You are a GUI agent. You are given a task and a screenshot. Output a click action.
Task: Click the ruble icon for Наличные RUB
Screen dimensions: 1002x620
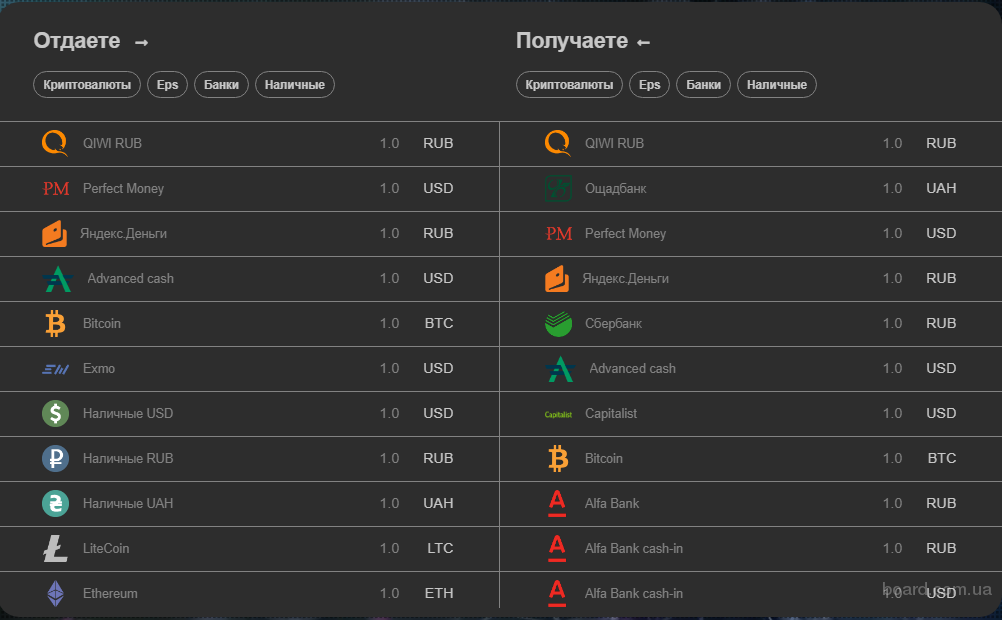pos(56,458)
